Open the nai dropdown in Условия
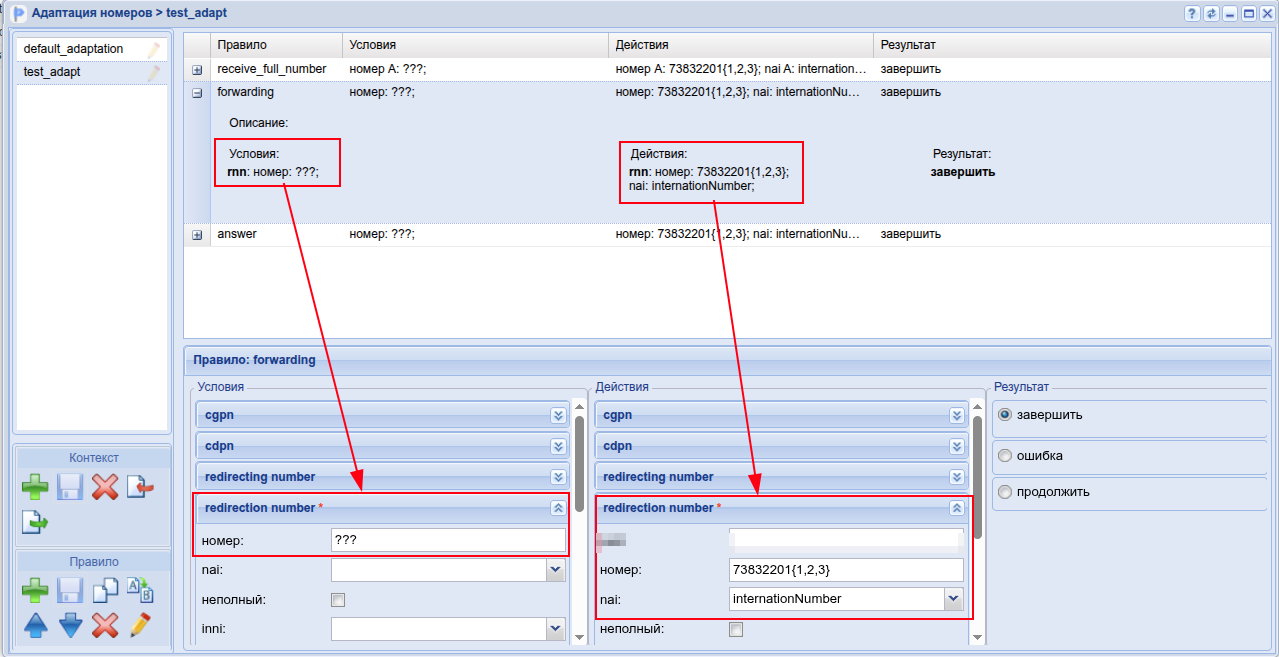This screenshot has width=1279, height=657. [556, 570]
